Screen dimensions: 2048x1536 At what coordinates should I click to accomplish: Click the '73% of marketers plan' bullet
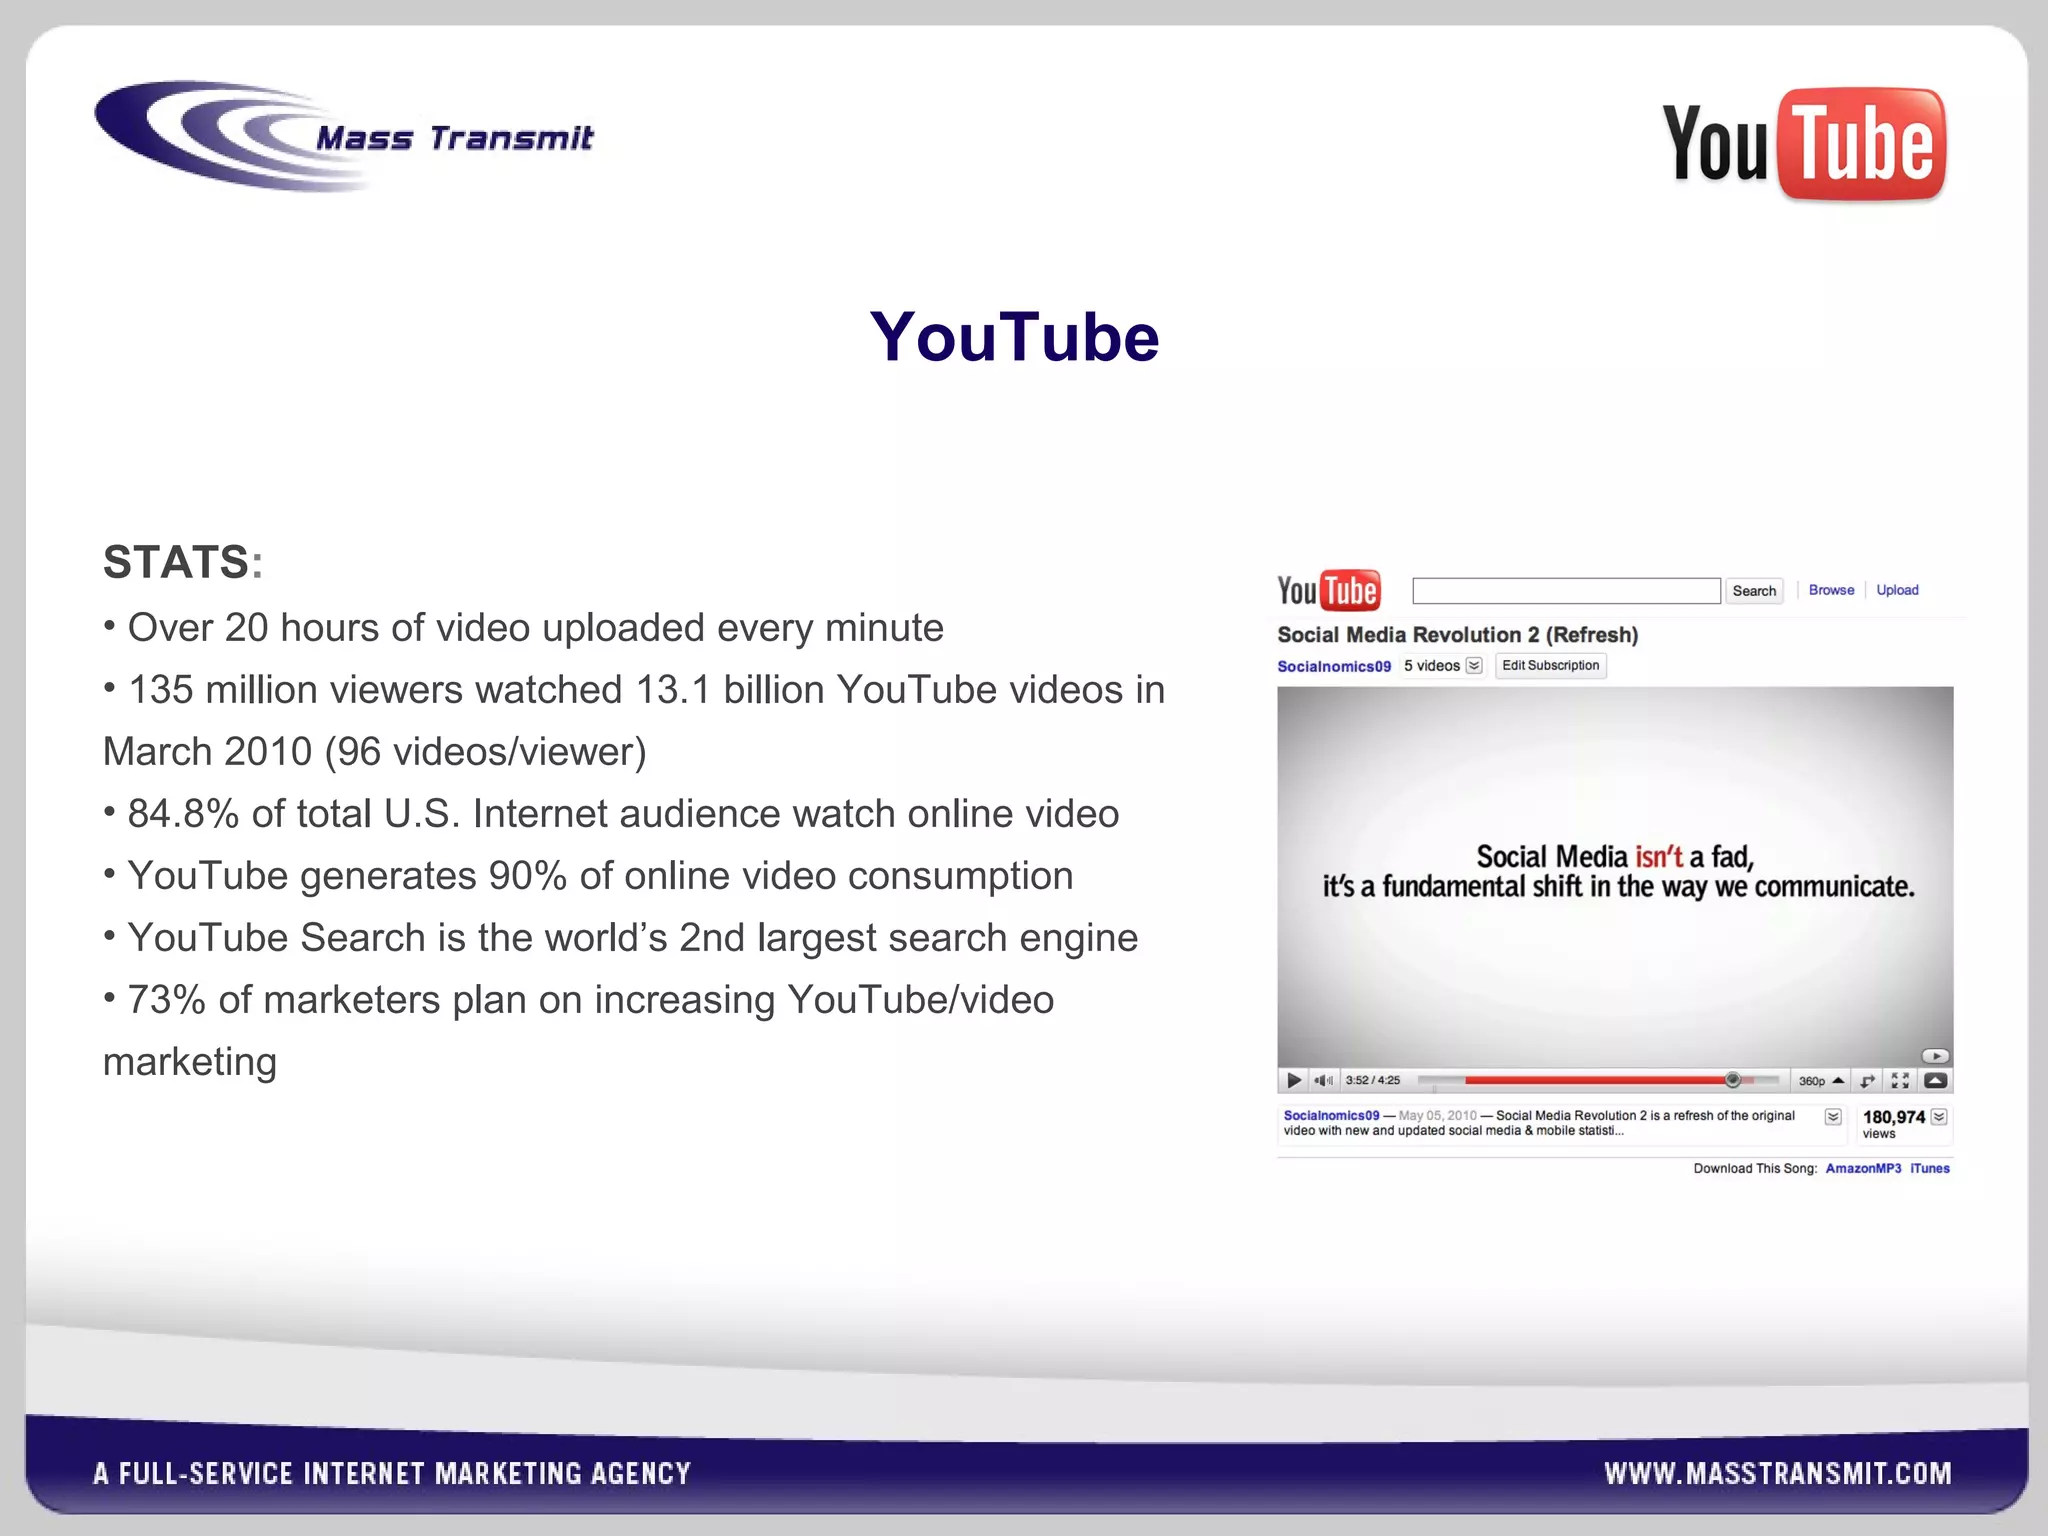click(579, 1031)
